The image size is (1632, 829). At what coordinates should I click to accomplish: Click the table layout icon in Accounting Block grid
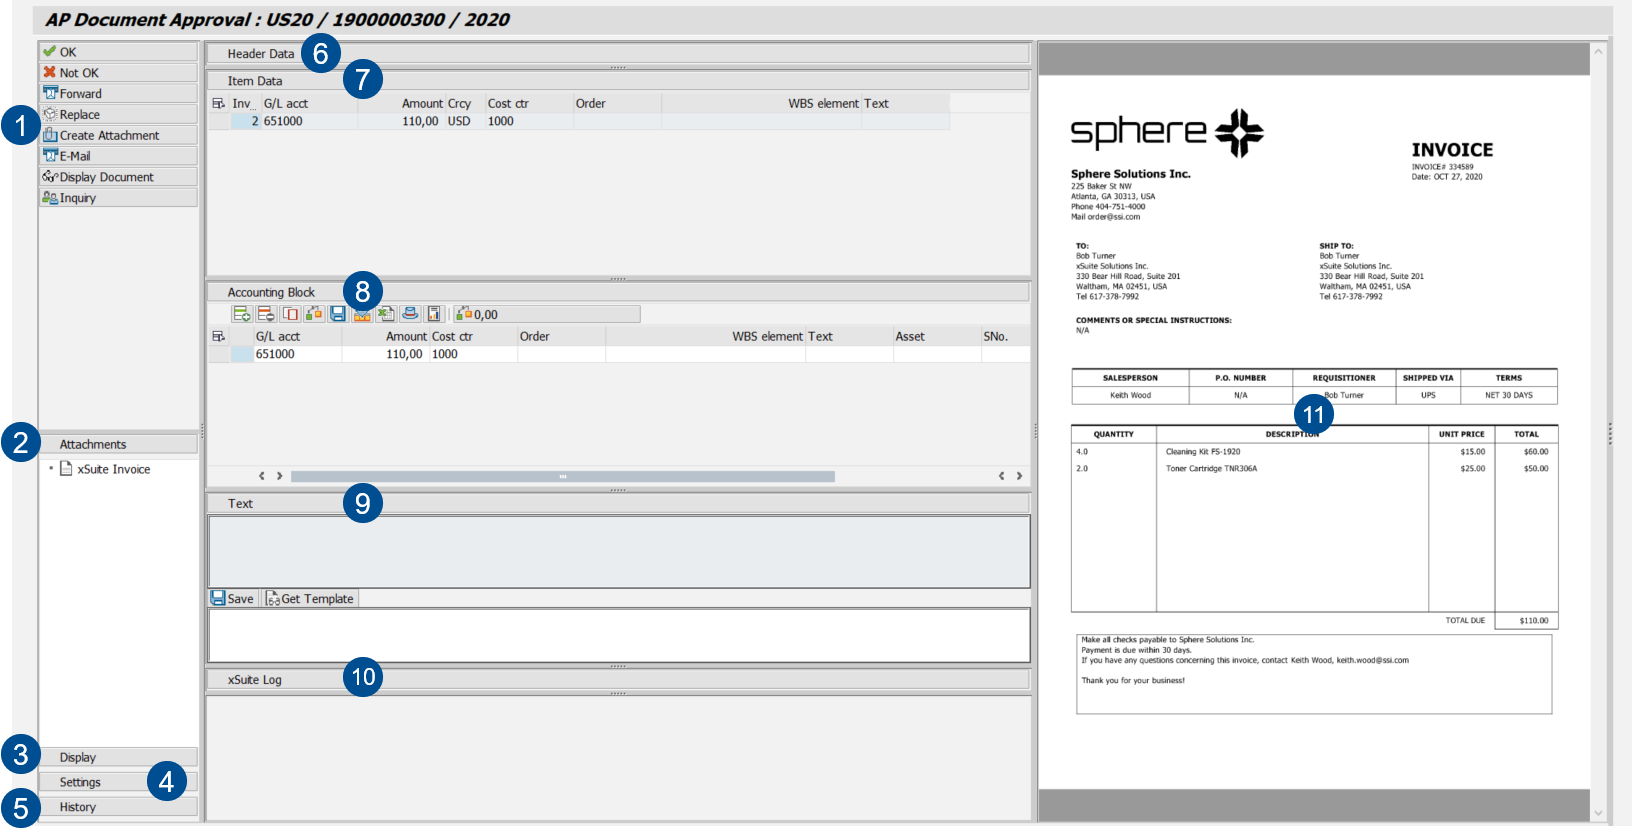pyautogui.click(x=218, y=336)
